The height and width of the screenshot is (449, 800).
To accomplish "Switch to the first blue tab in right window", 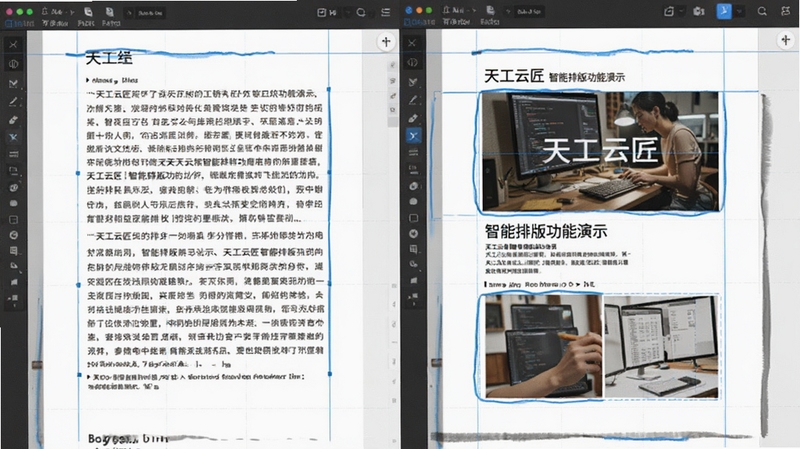I will point(418,22).
